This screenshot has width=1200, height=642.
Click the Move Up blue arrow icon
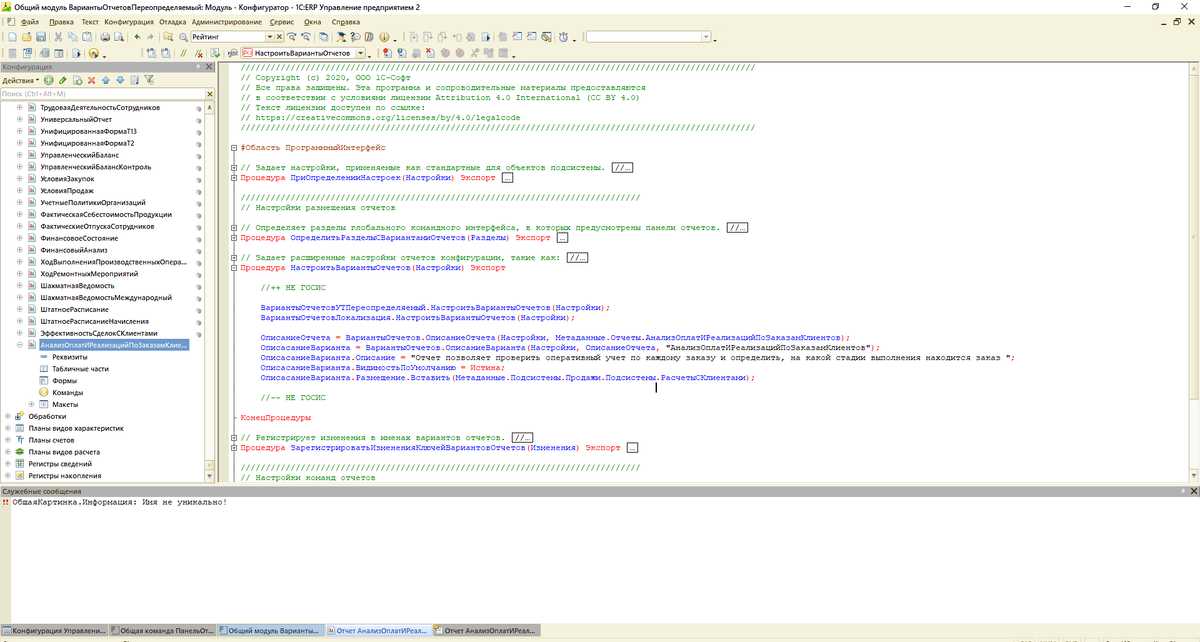click(106, 80)
